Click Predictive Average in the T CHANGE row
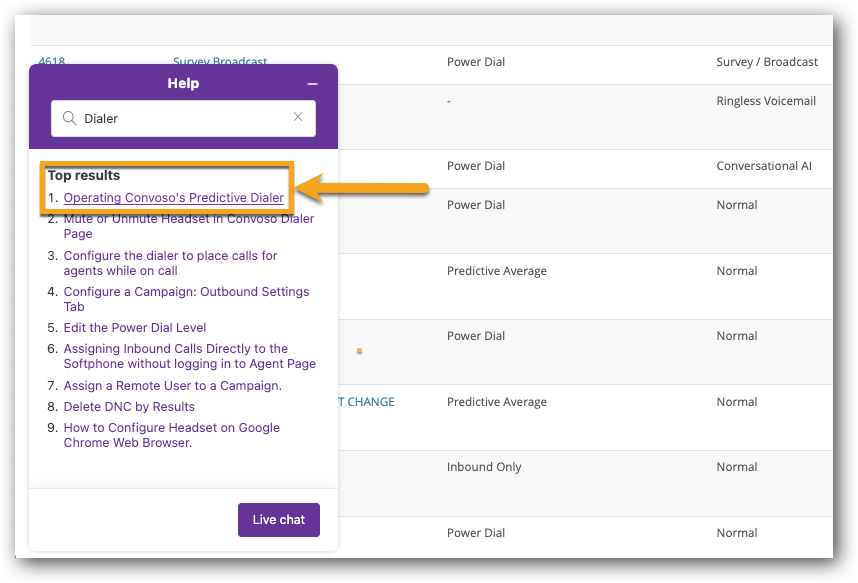Image resolution: width=858 pixels, height=583 pixels. point(496,402)
